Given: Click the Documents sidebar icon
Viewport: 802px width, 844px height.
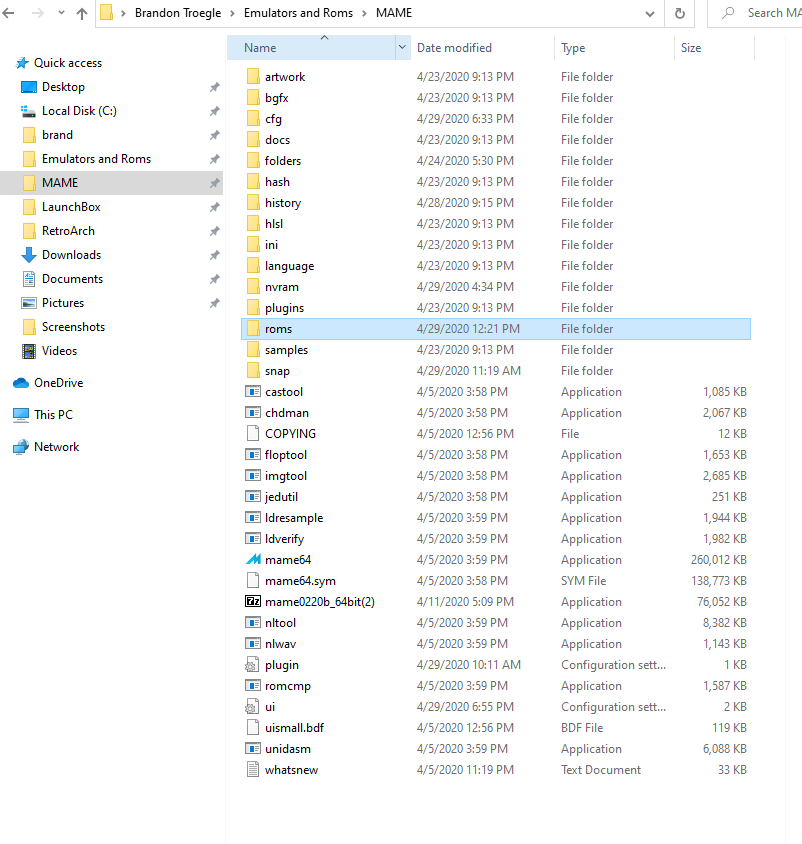Looking at the screenshot, I should tap(29, 279).
